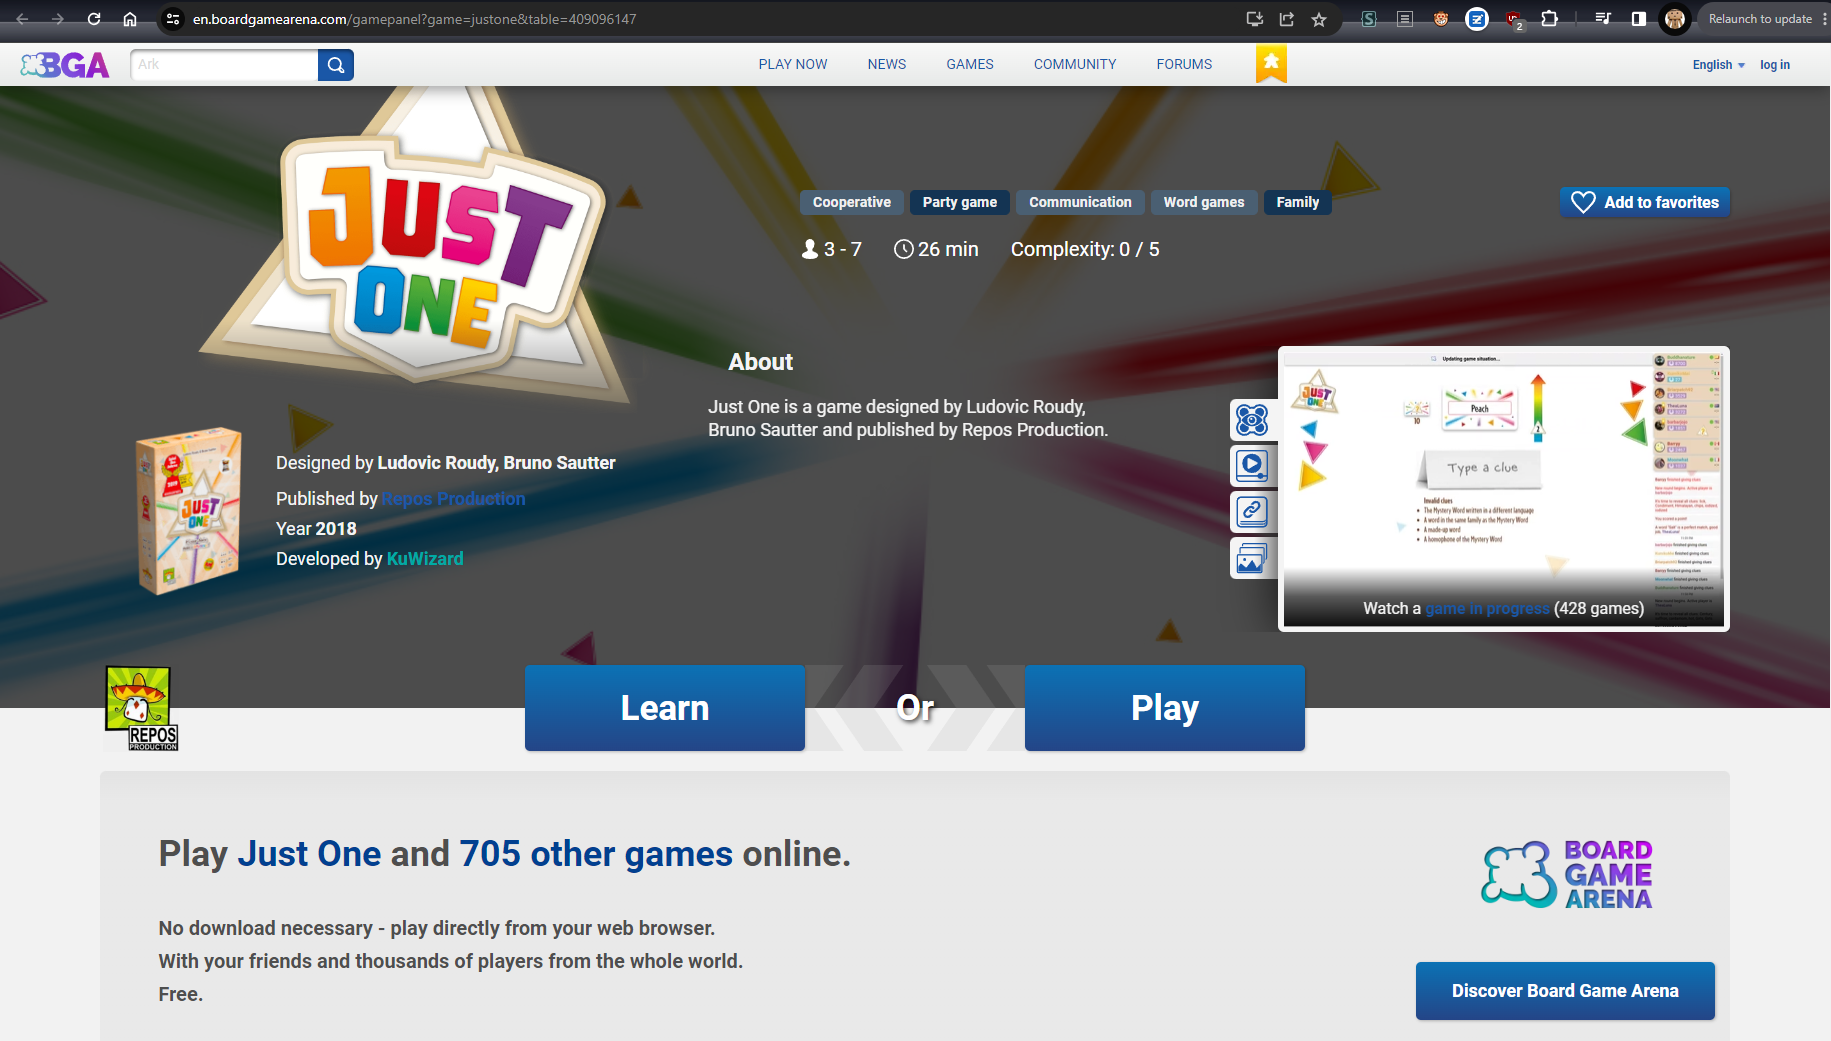This screenshot has height=1041, width=1831.
Task: Select the Family tag
Action: point(1297,202)
